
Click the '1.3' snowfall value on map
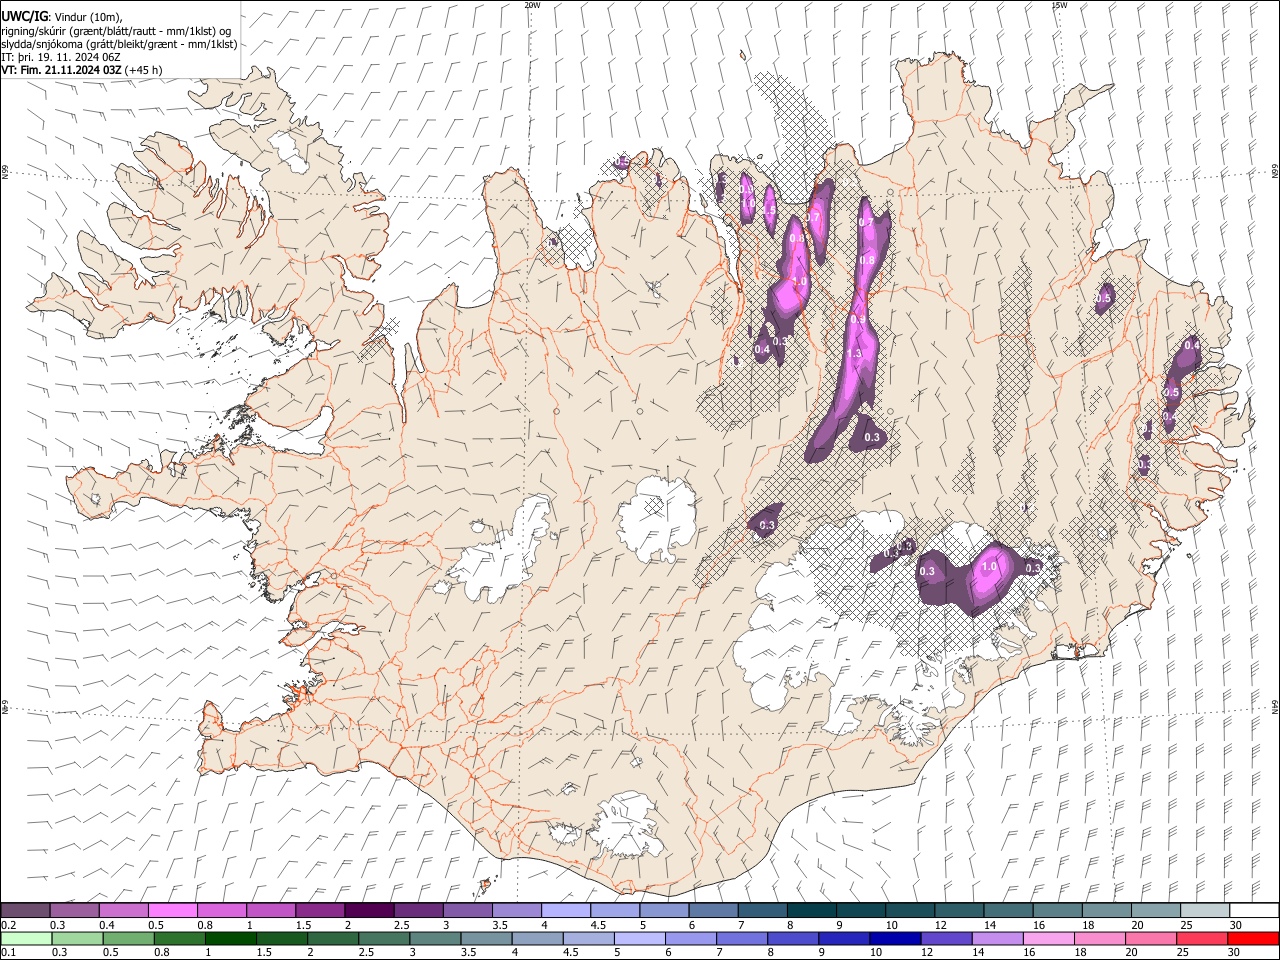(x=854, y=354)
